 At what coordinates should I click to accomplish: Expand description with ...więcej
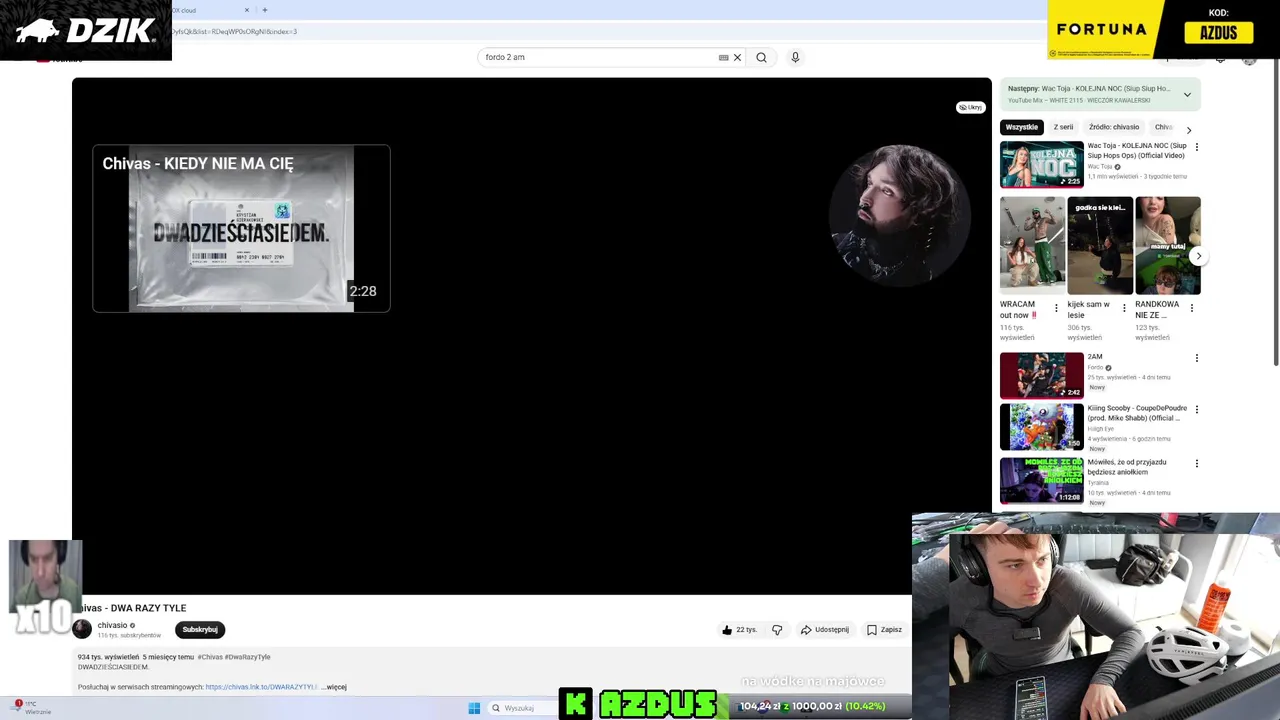coord(334,687)
